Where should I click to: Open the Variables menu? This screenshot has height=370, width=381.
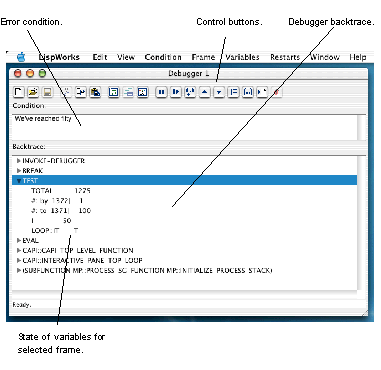[242, 57]
